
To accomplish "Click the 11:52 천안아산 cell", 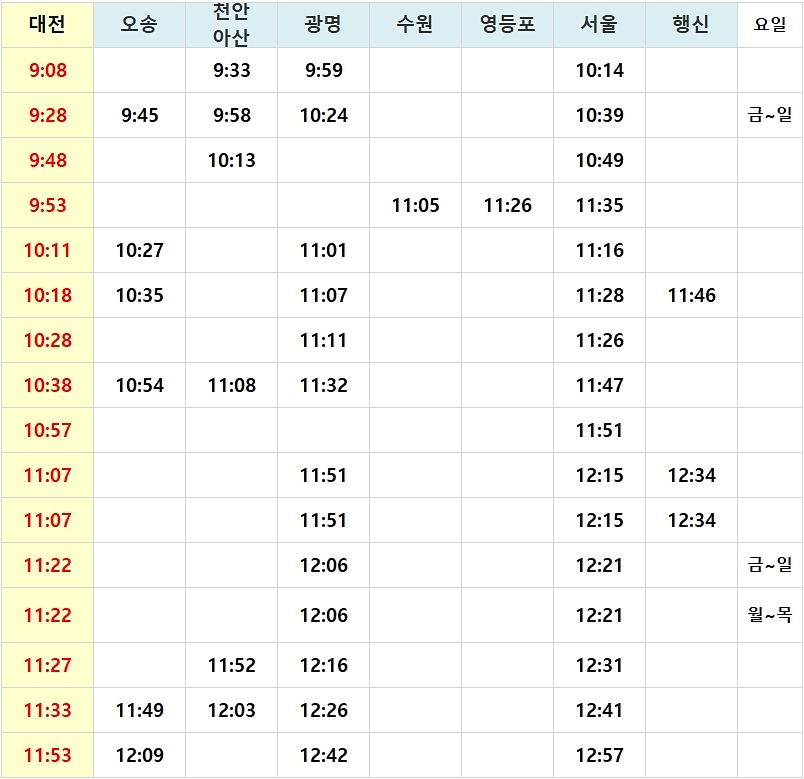I will pos(231,665).
